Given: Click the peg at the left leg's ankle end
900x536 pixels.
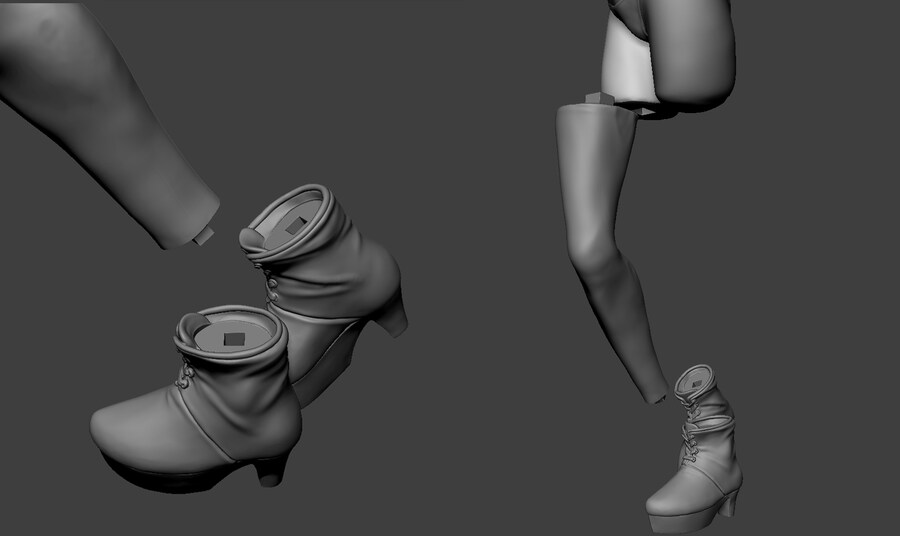Looking at the screenshot, I should tap(206, 233).
